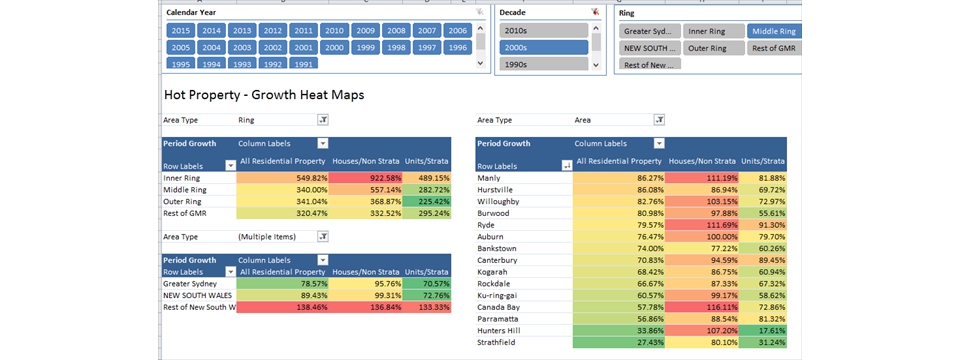Image resolution: width=960 pixels, height=360 pixels.
Task: Select Outer Ring in Ring slicer
Action: pyautogui.click(x=713, y=48)
